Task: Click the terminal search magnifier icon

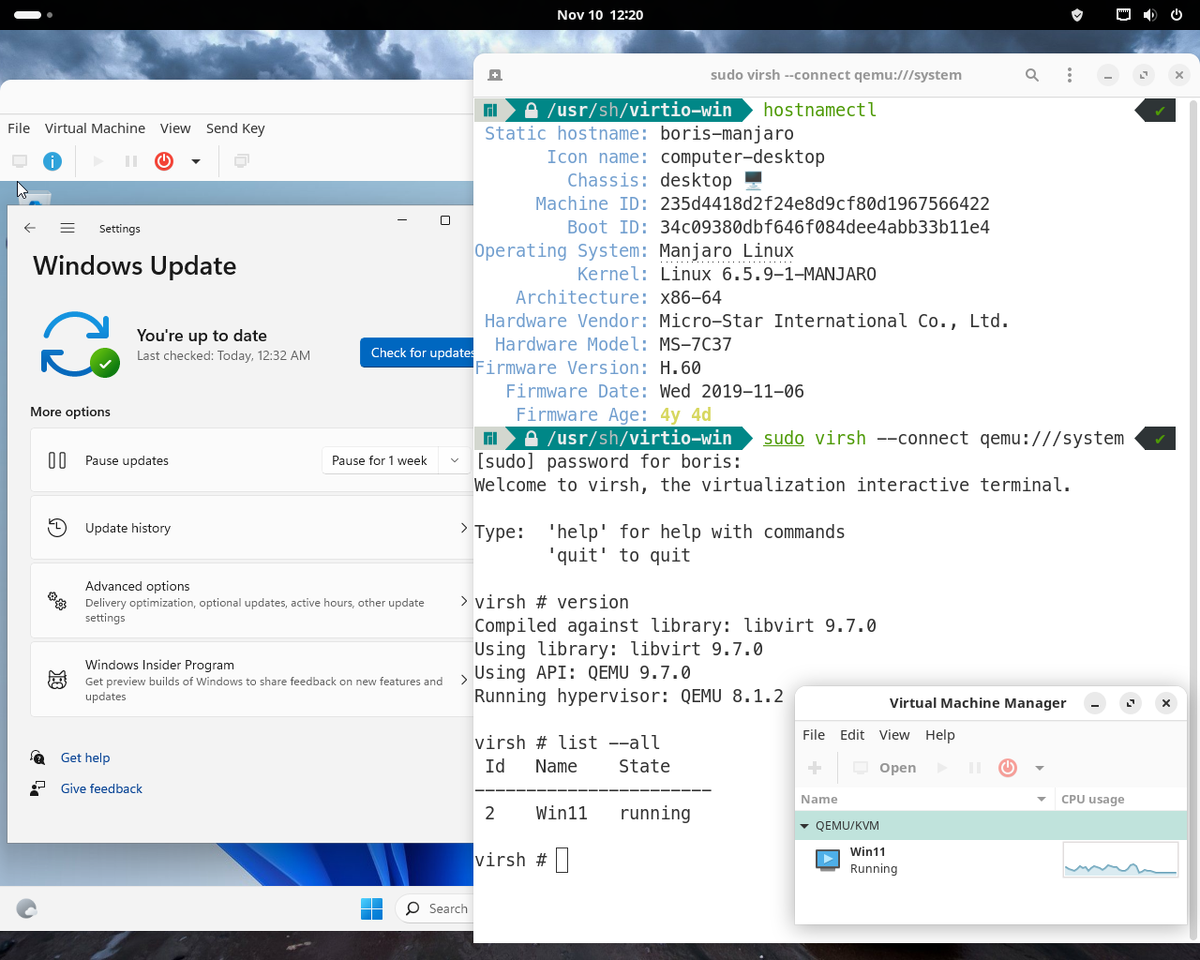Action: (1032, 75)
